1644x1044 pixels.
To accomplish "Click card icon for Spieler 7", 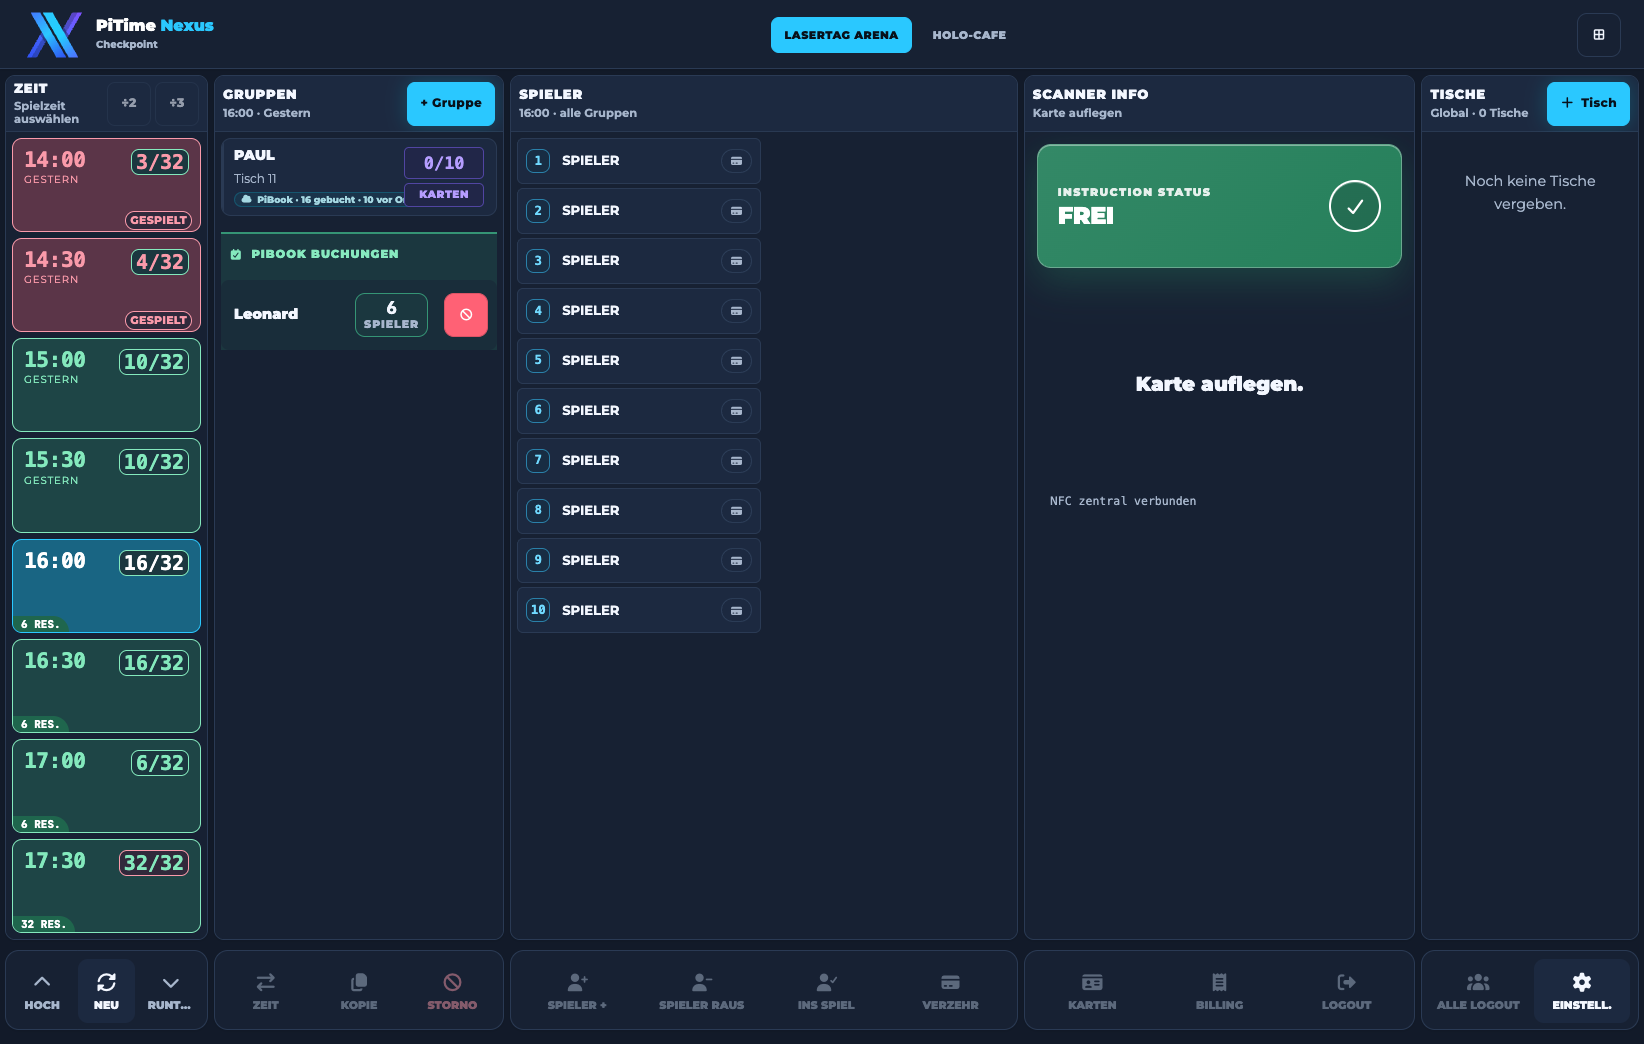I will coord(736,461).
